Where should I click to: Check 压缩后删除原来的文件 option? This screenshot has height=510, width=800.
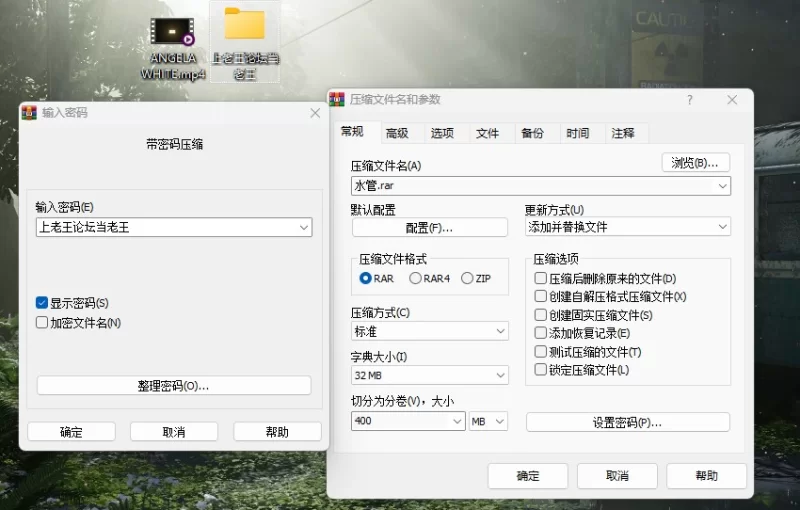click(x=541, y=279)
